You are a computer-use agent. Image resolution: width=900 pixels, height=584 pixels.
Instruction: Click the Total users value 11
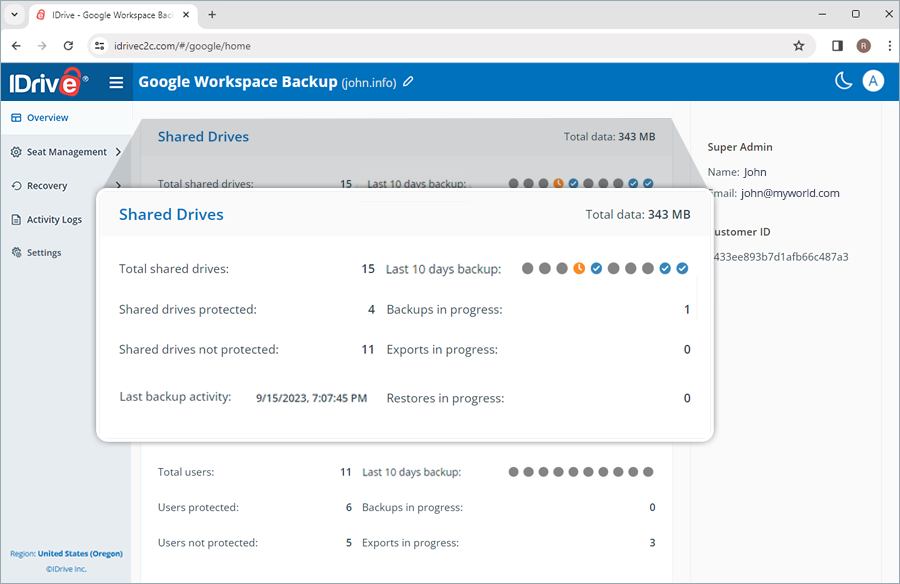(x=346, y=472)
